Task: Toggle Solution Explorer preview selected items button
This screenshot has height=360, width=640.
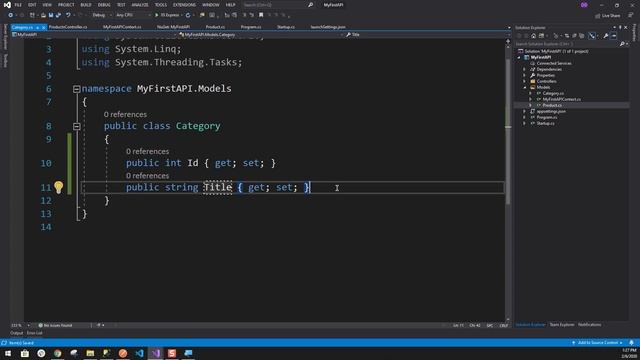Action: point(614,36)
